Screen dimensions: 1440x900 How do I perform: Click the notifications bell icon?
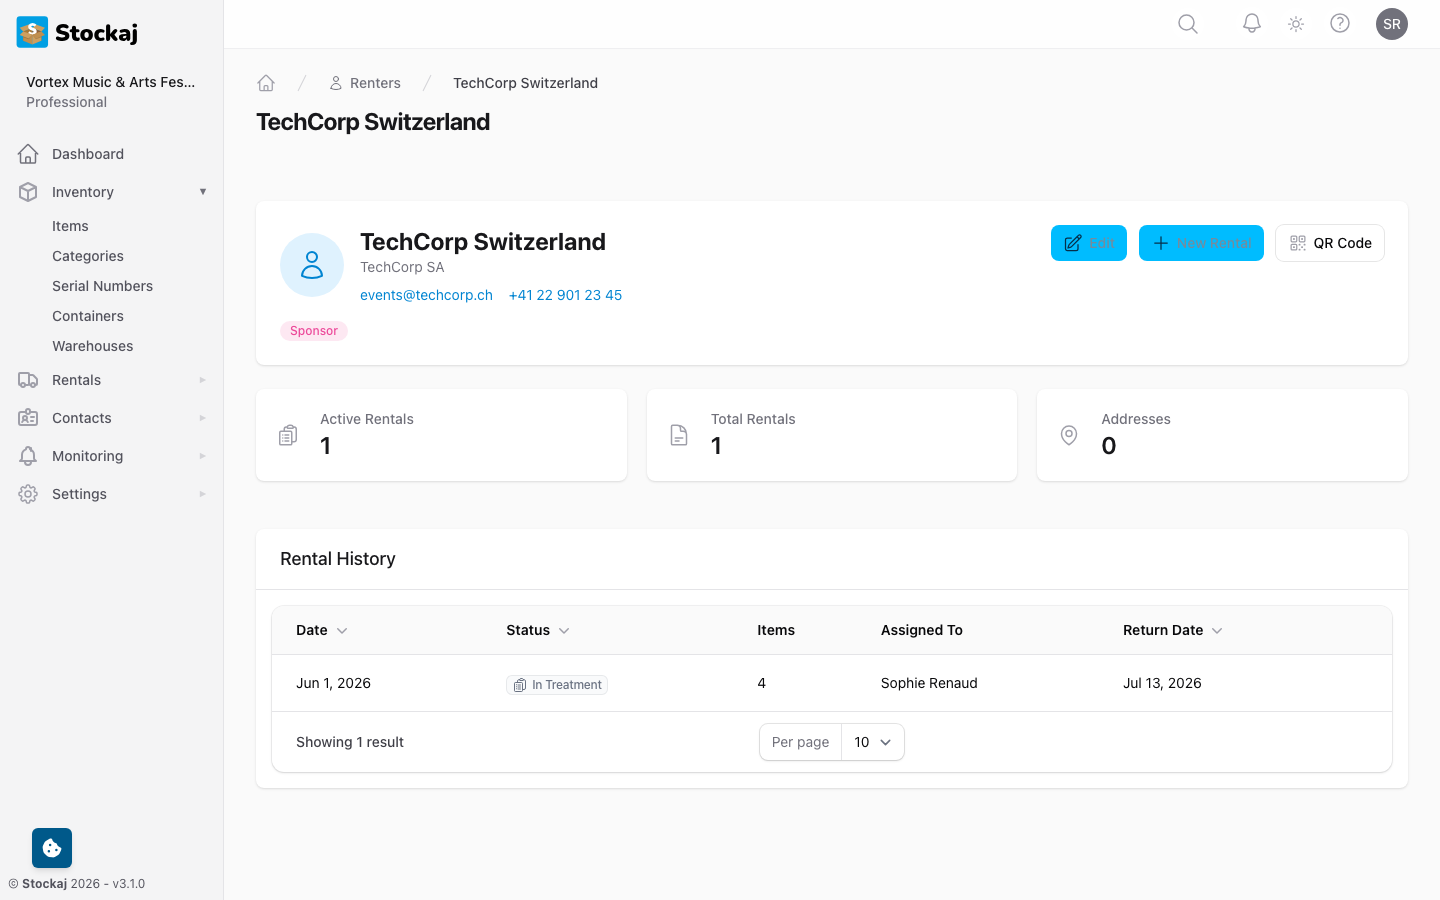(x=1251, y=23)
